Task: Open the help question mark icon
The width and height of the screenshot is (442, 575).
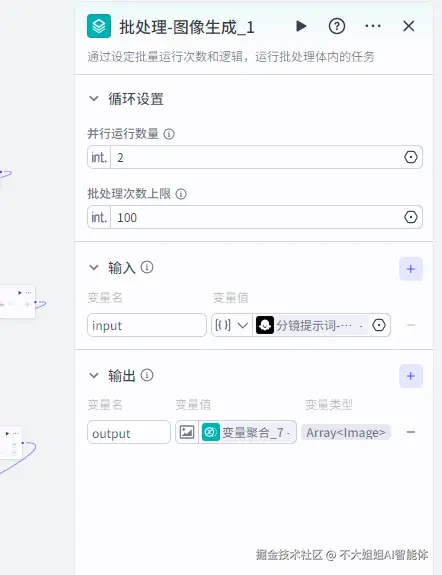Action: (x=337, y=26)
